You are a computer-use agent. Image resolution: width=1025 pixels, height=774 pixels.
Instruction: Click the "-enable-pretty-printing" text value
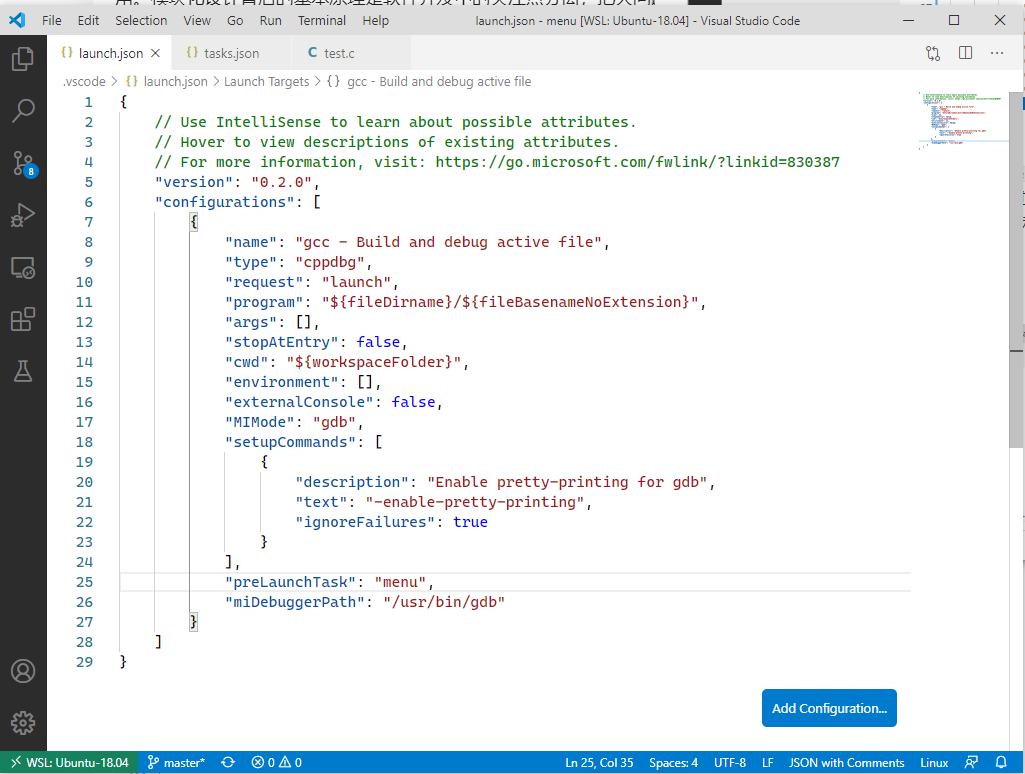[475, 502]
